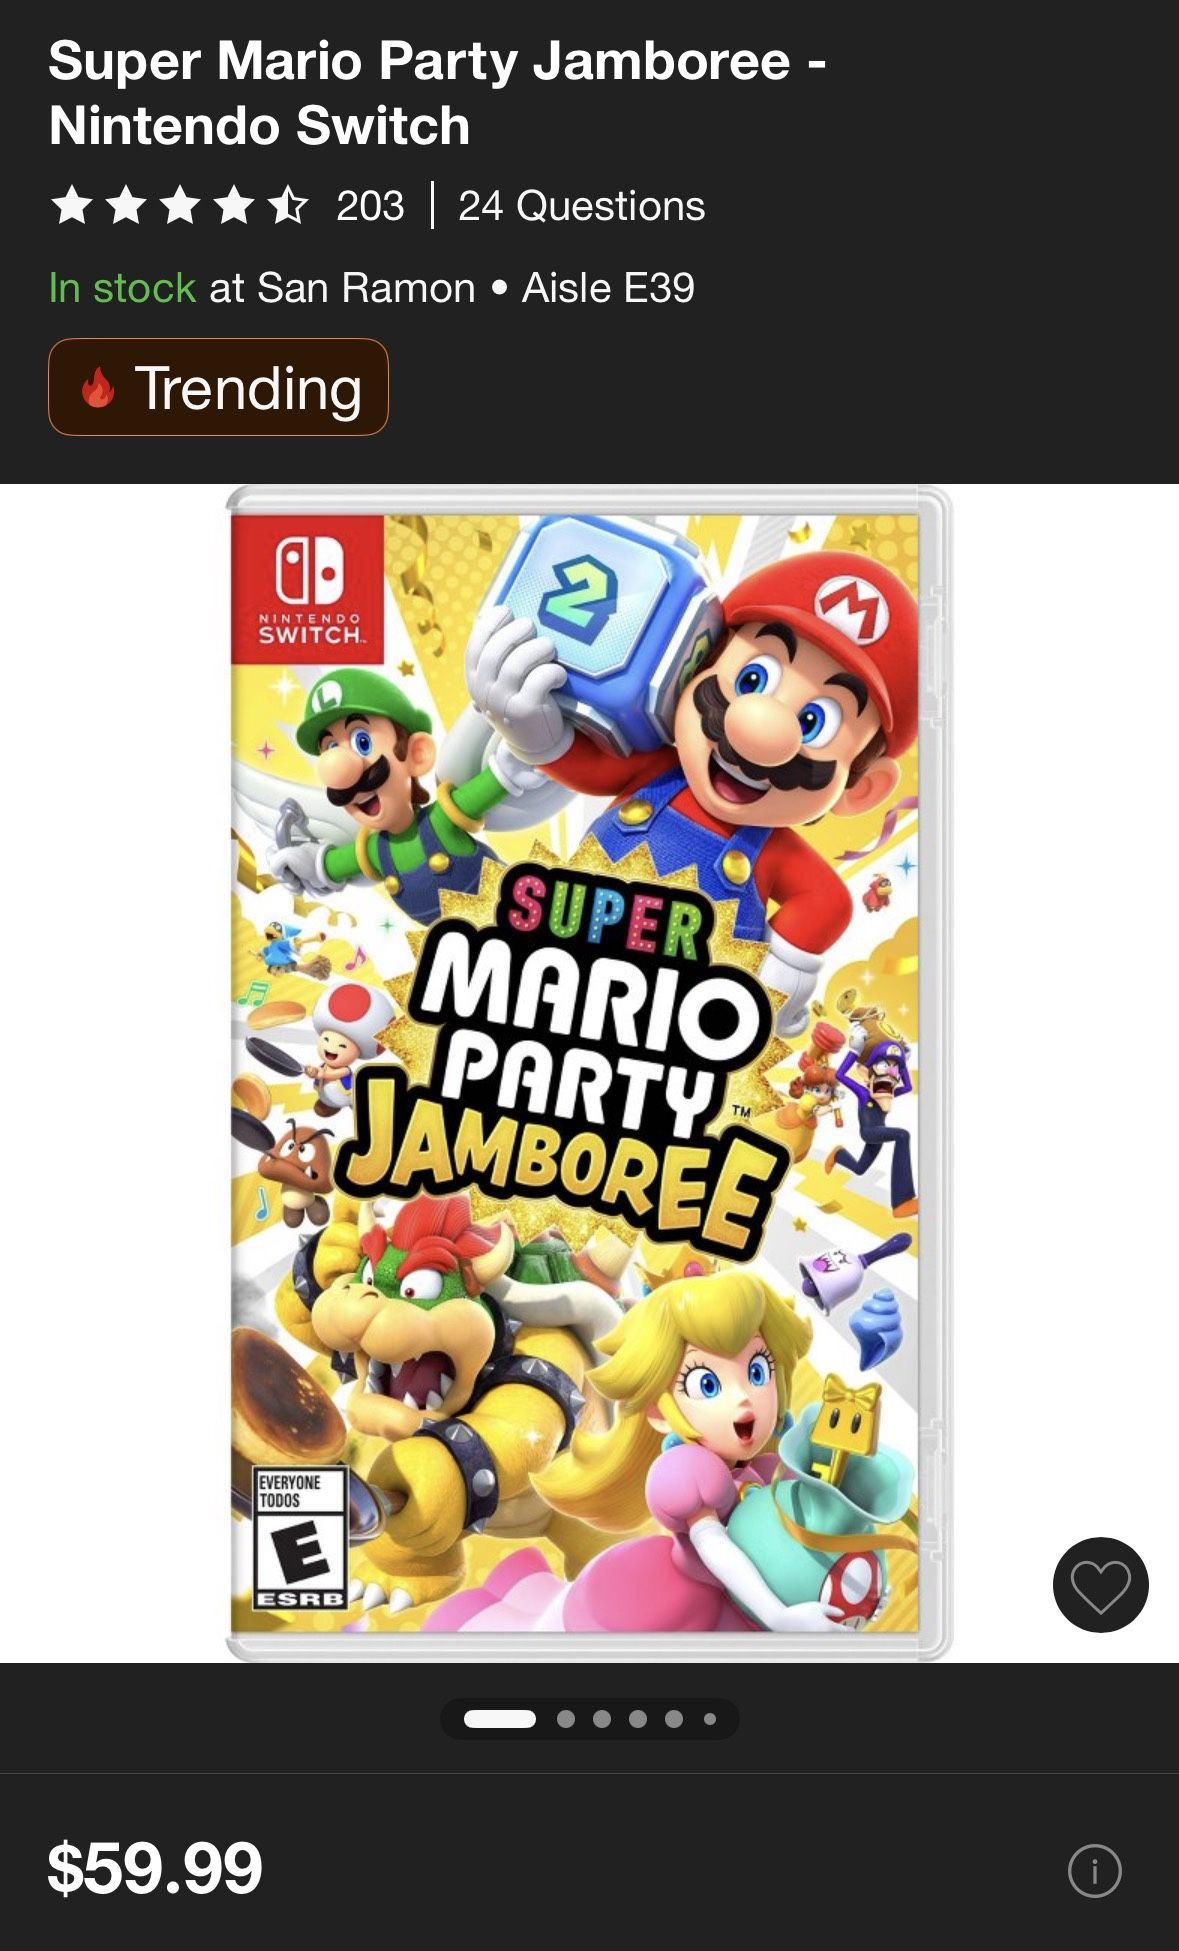Viewport: 1179px width, 1951px height.
Task: Tap the Aisle E39 location text
Action: point(608,288)
